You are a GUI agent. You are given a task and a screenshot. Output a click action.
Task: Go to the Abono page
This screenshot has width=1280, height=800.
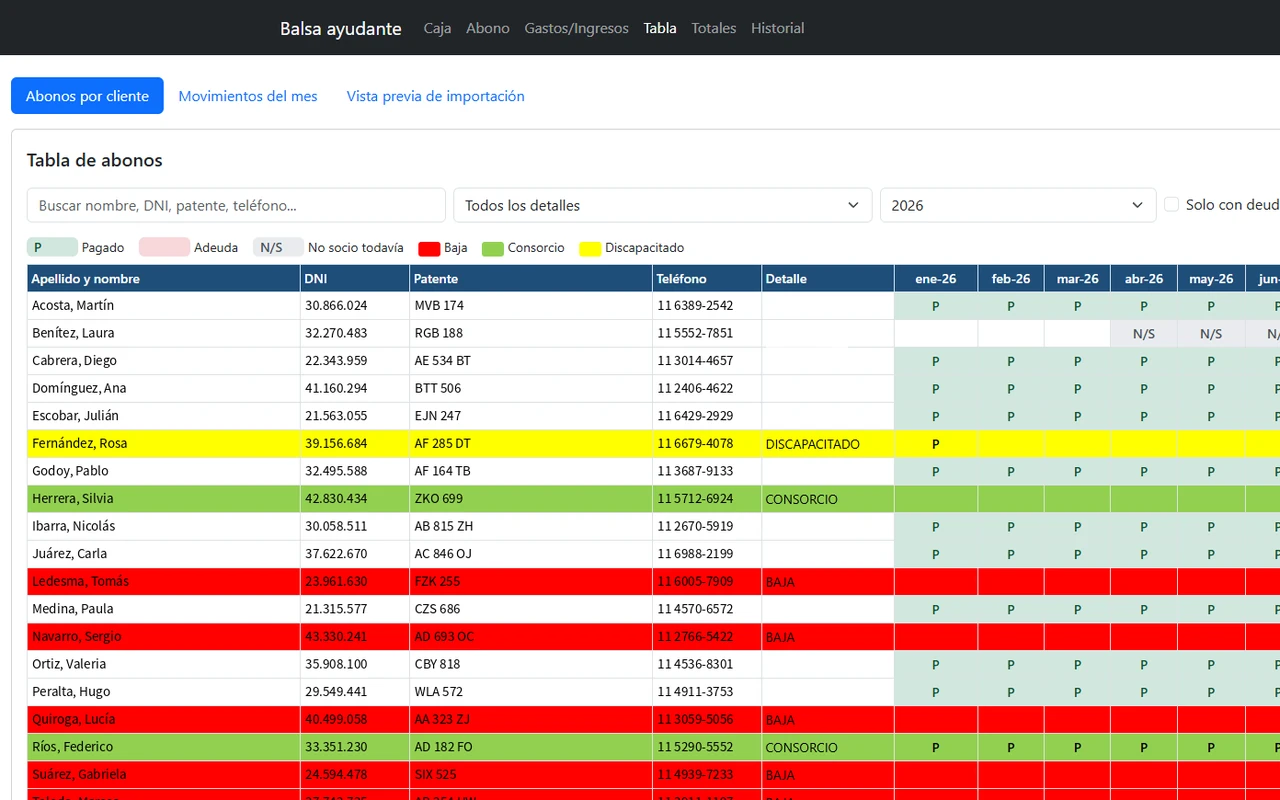click(488, 28)
